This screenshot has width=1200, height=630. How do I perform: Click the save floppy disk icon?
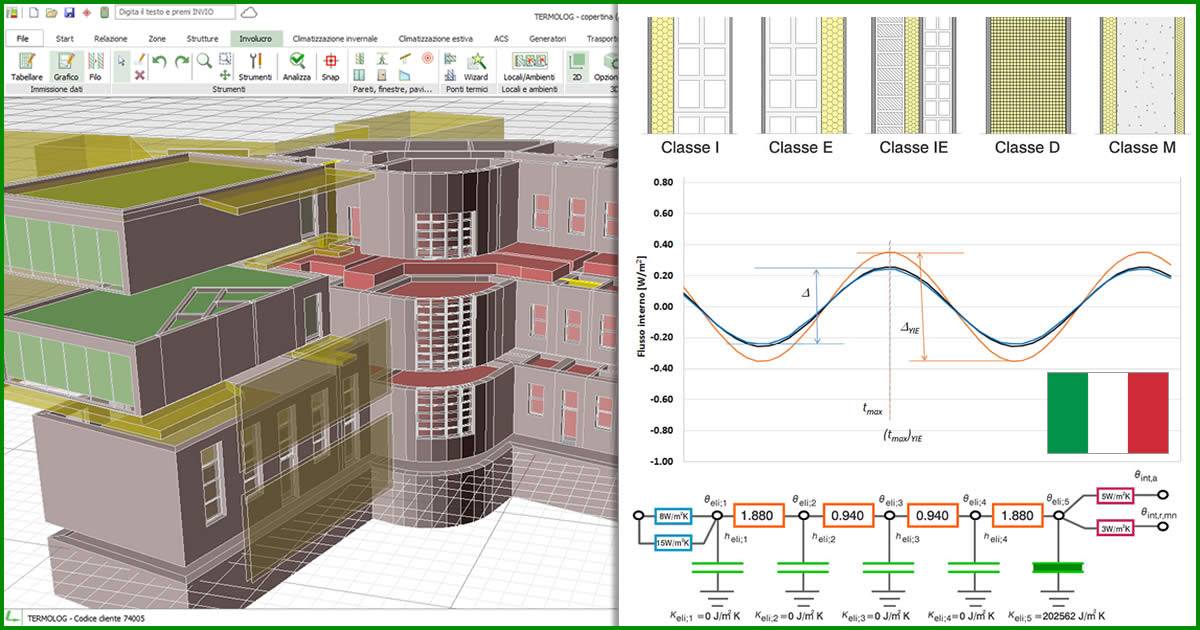(69, 13)
